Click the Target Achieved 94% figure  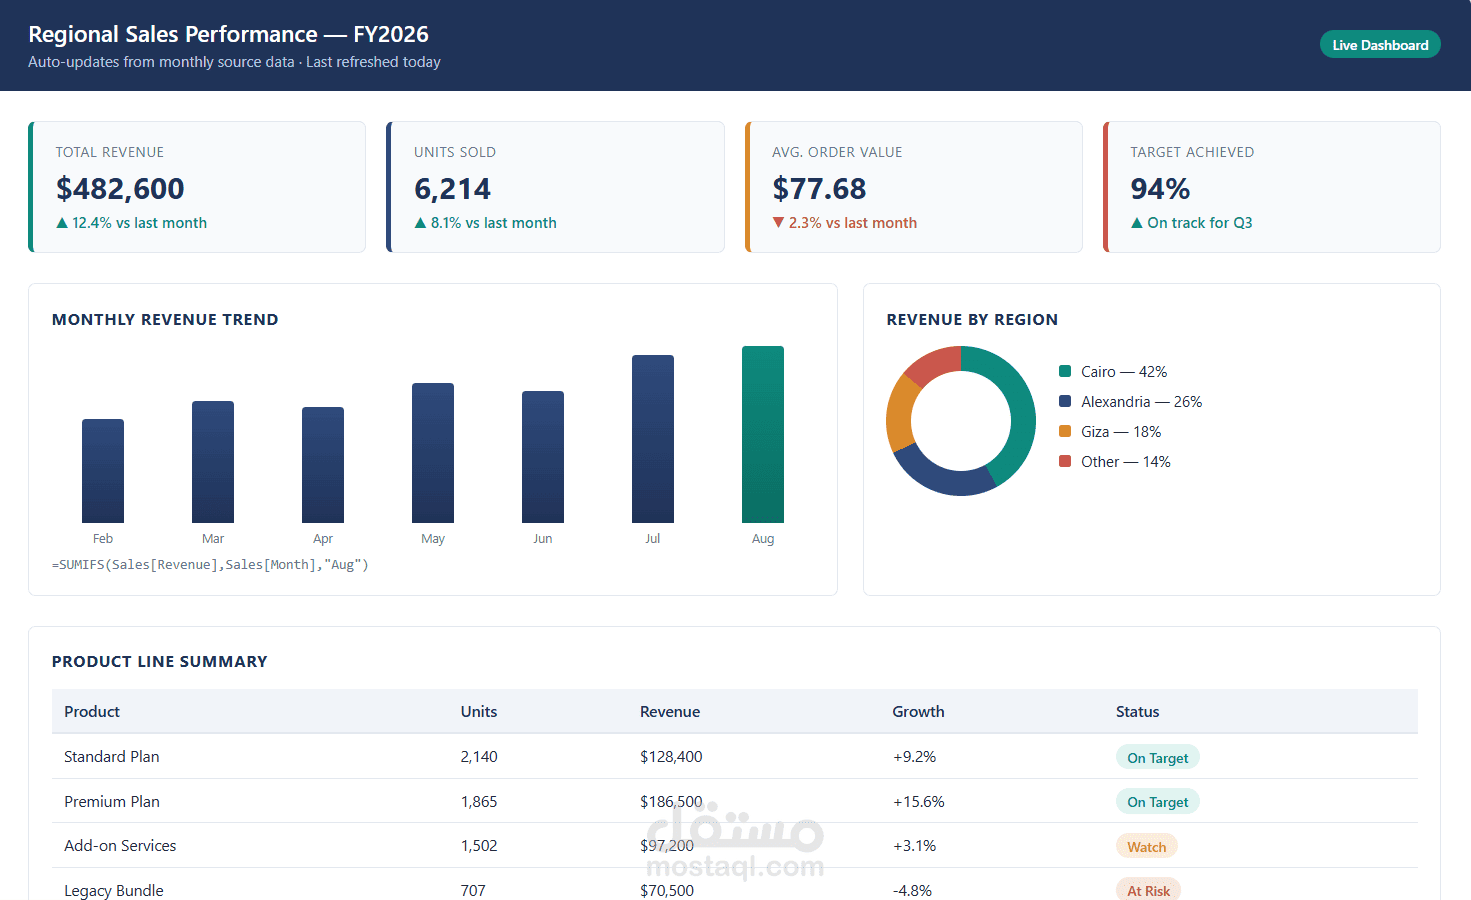pyautogui.click(x=1160, y=189)
